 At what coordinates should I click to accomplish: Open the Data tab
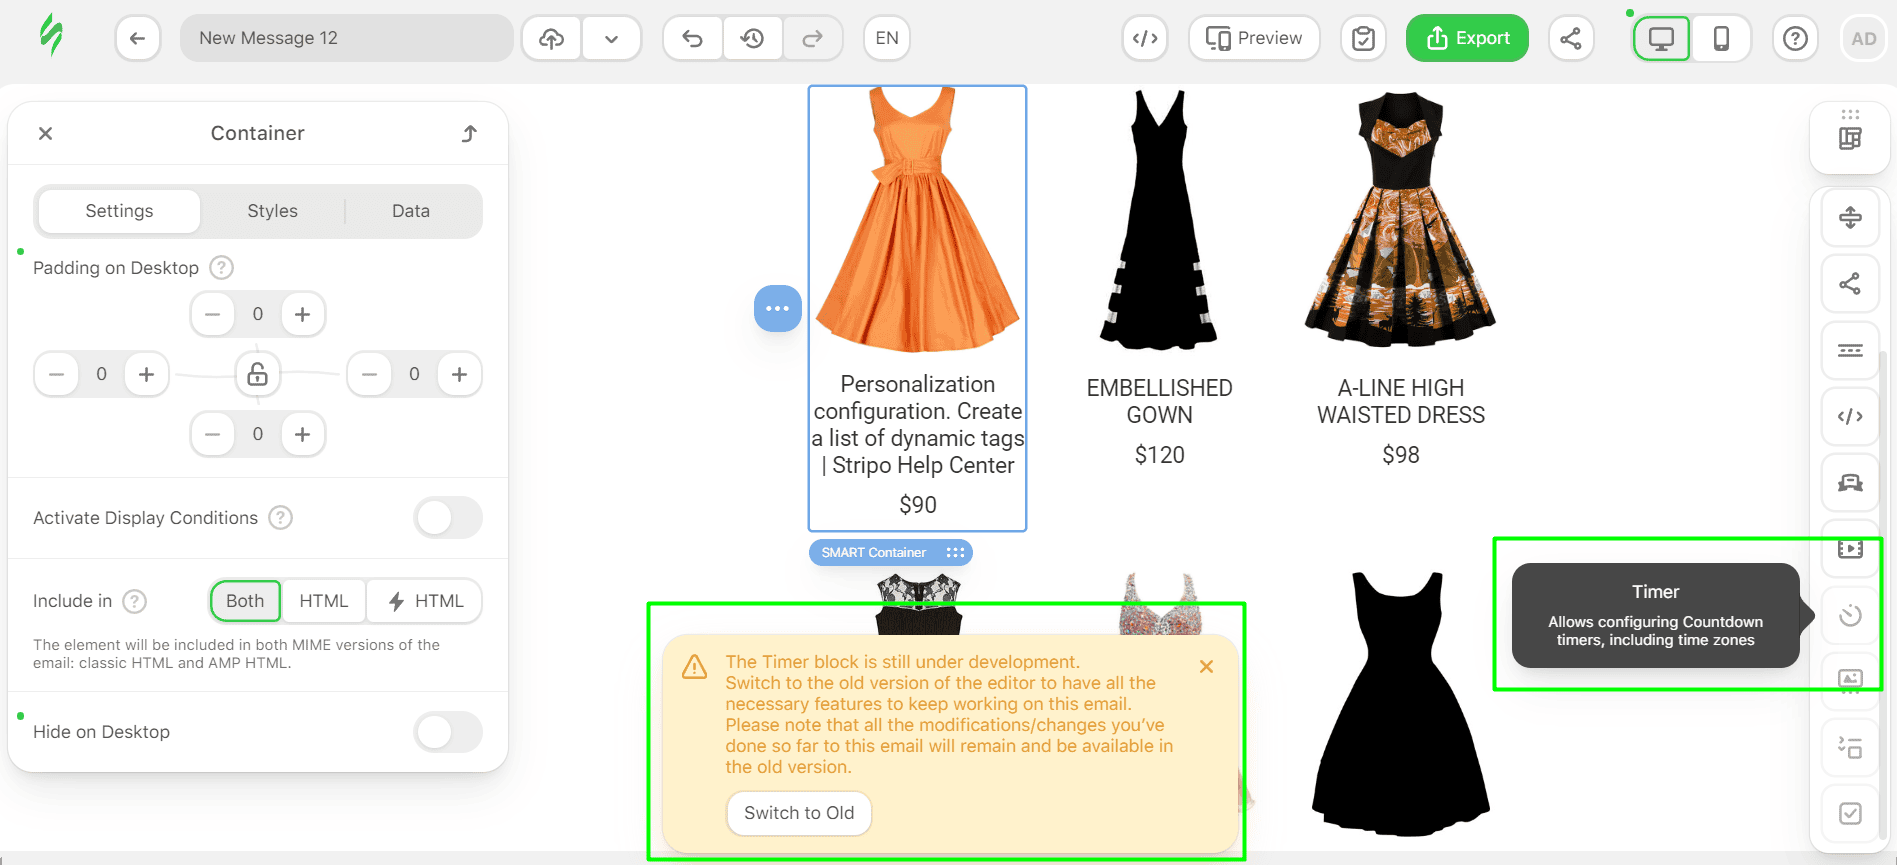click(410, 211)
